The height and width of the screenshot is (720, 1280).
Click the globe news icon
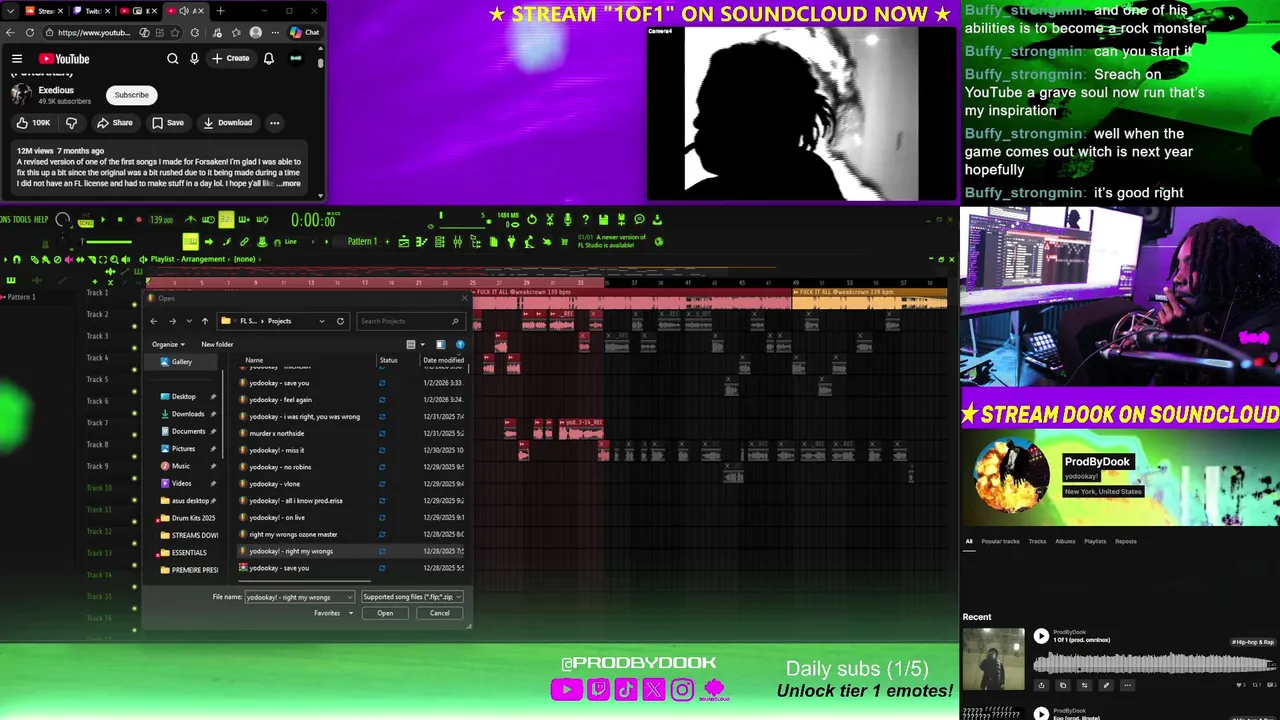pos(659,242)
